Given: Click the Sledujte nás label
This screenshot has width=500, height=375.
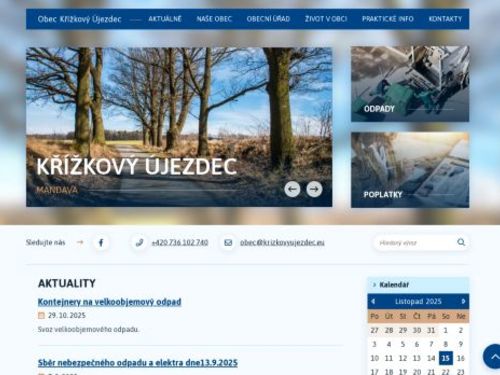Looking at the screenshot, I should 46,242.
